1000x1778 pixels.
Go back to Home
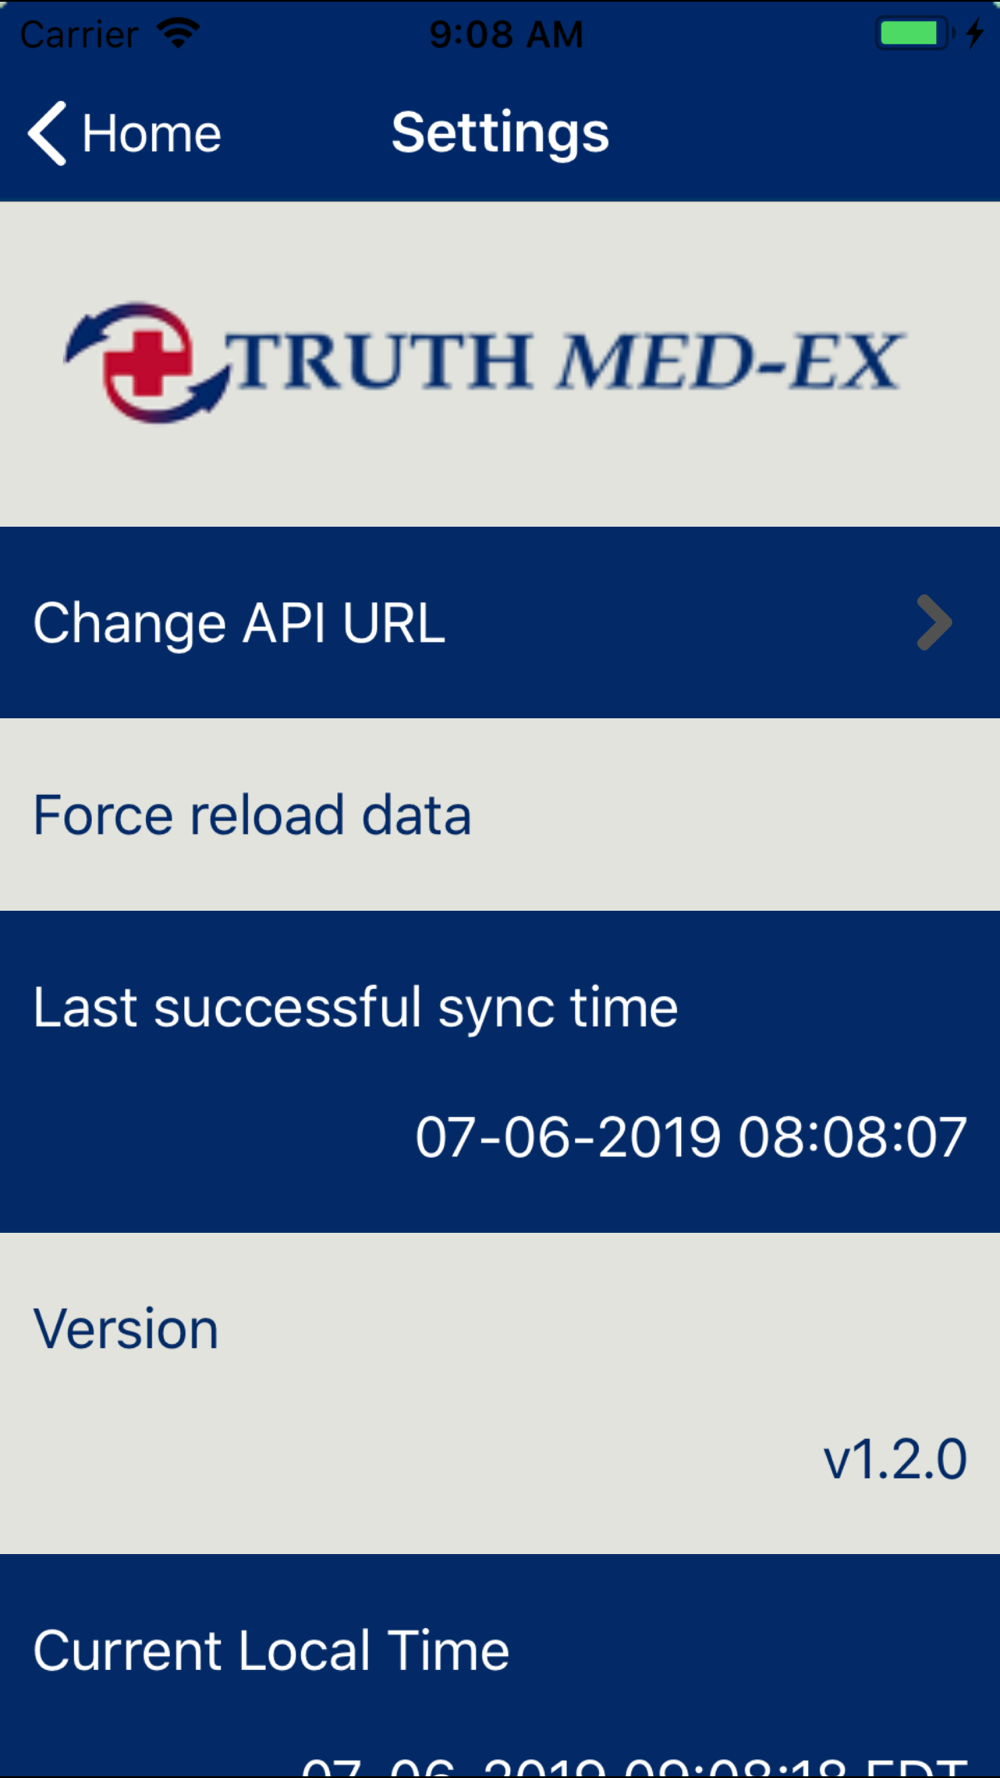click(x=124, y=133)
